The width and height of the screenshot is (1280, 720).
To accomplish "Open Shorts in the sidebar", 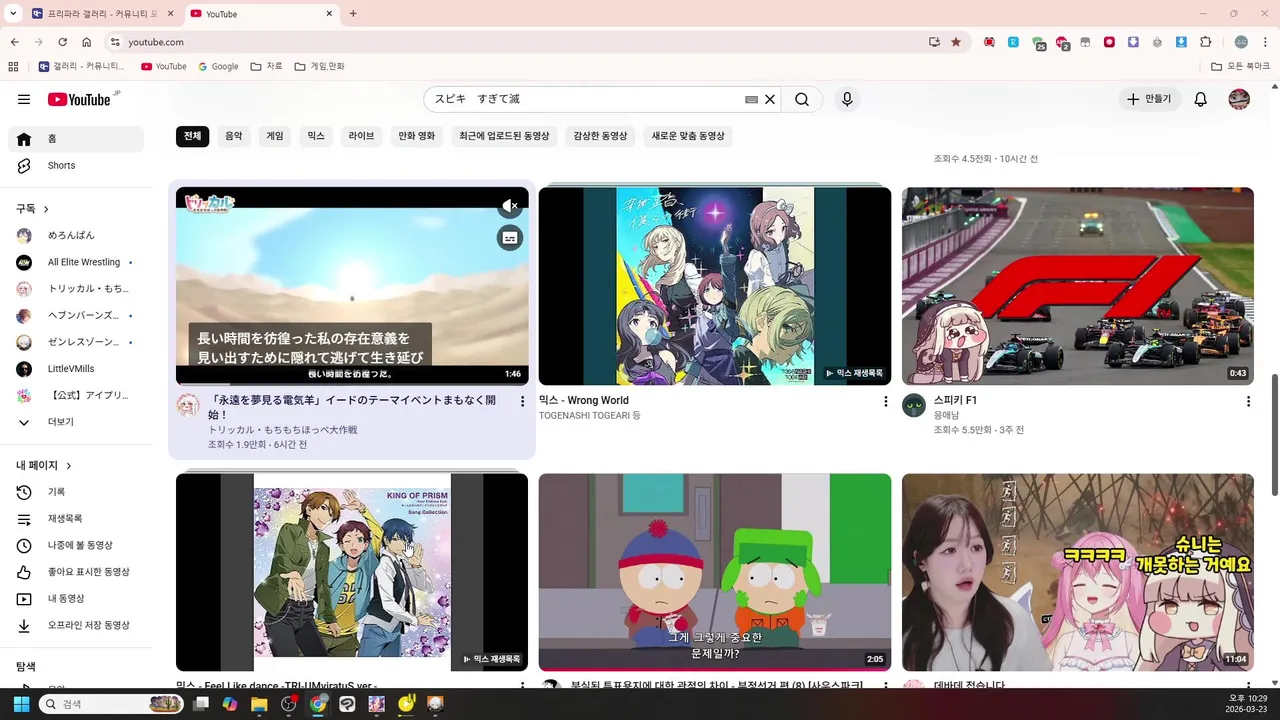I will pyautogui.click(x=76, y=165).
